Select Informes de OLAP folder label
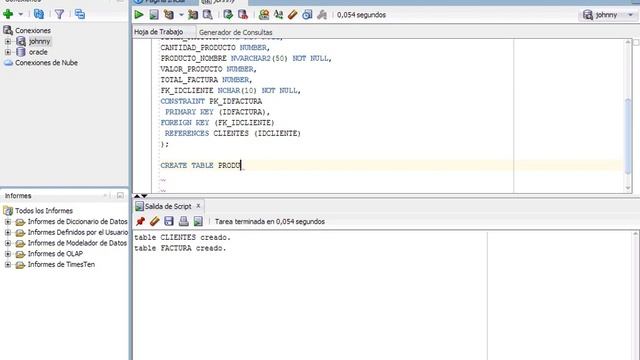Screen dimensions: 640x360 [55, 253]
